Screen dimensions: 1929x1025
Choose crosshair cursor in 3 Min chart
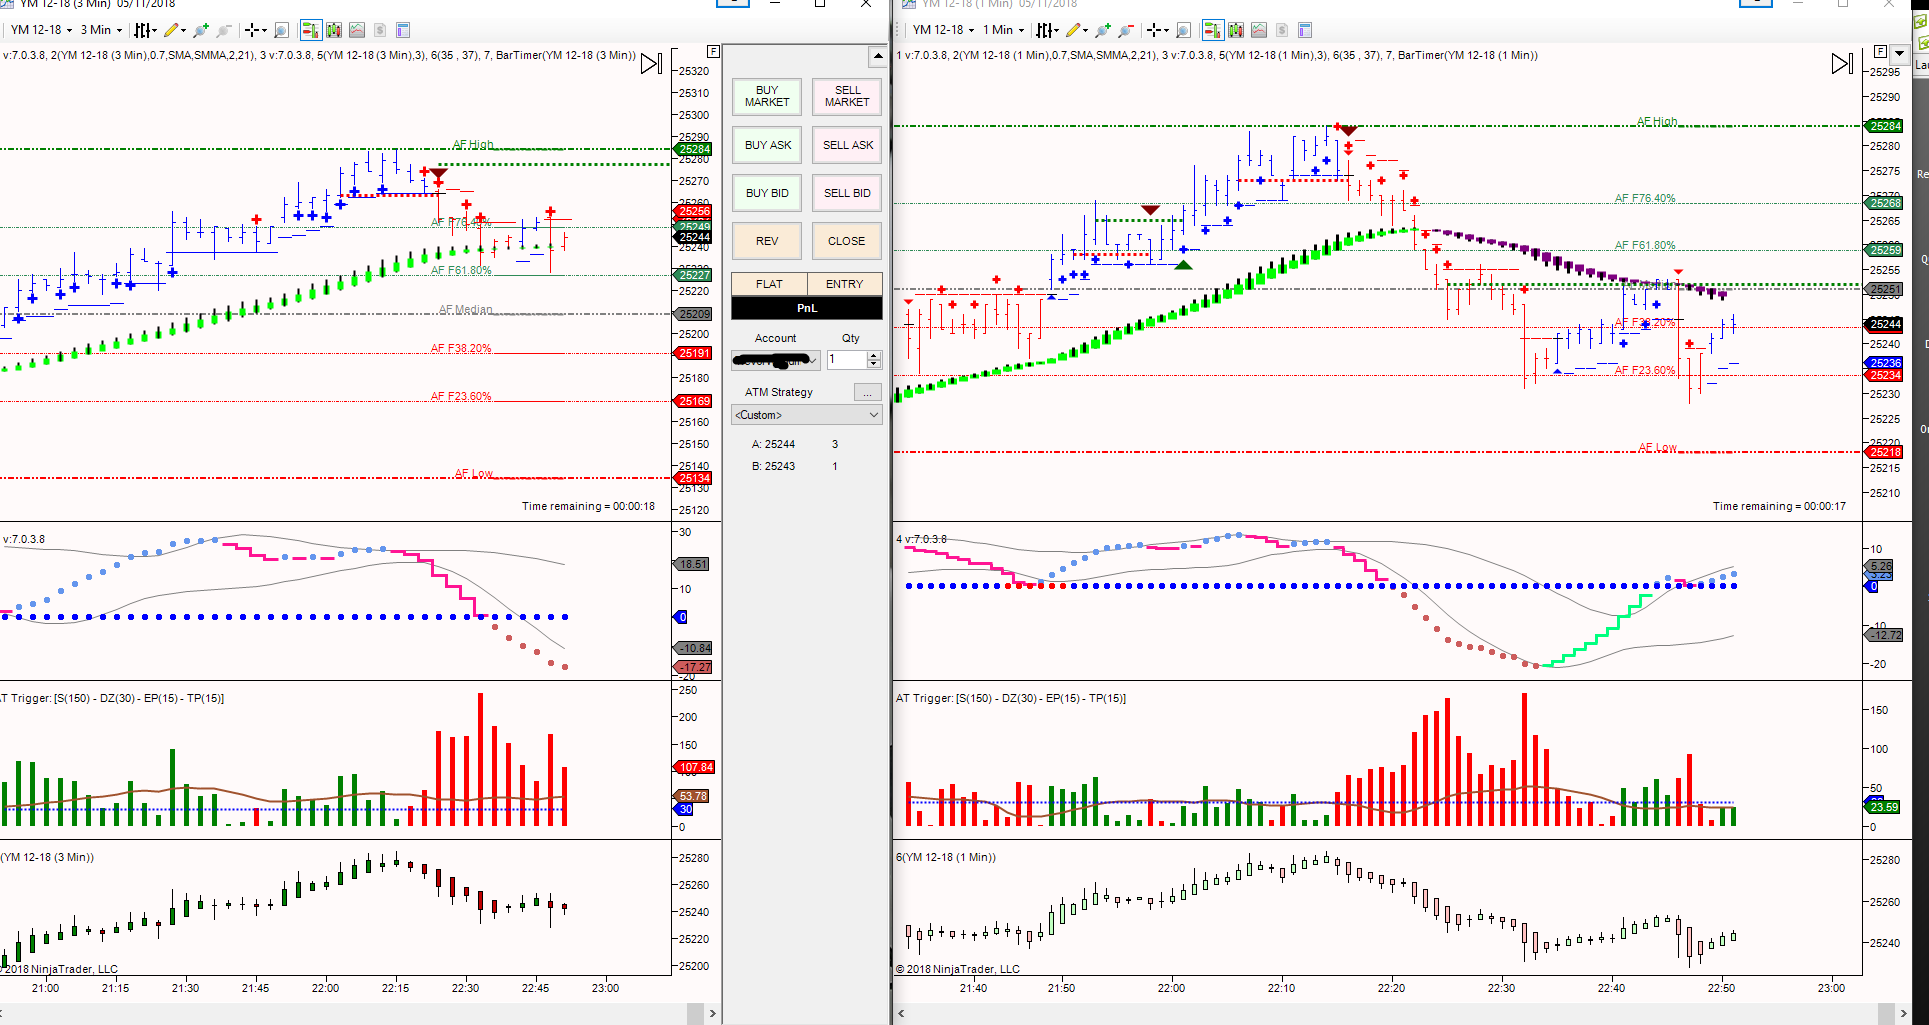[x=250, y=30]
